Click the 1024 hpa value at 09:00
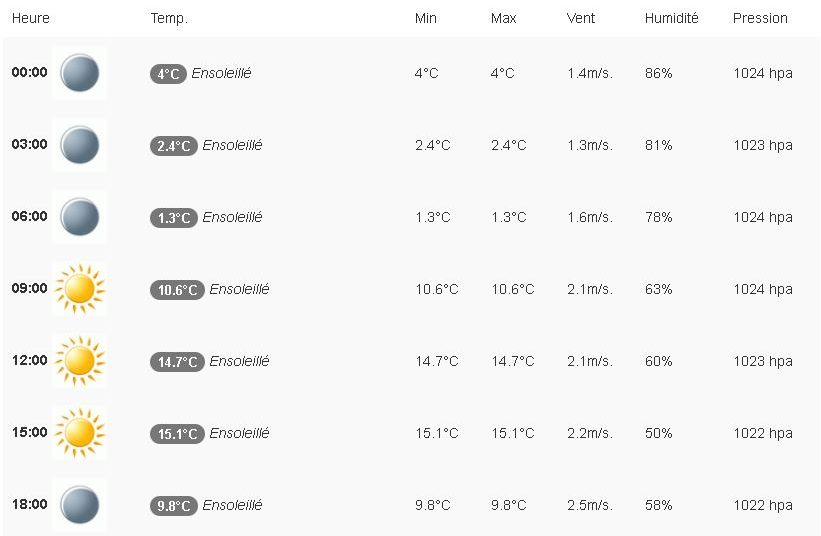The width and height of the screenshot is (821, 536). [763, 290]
